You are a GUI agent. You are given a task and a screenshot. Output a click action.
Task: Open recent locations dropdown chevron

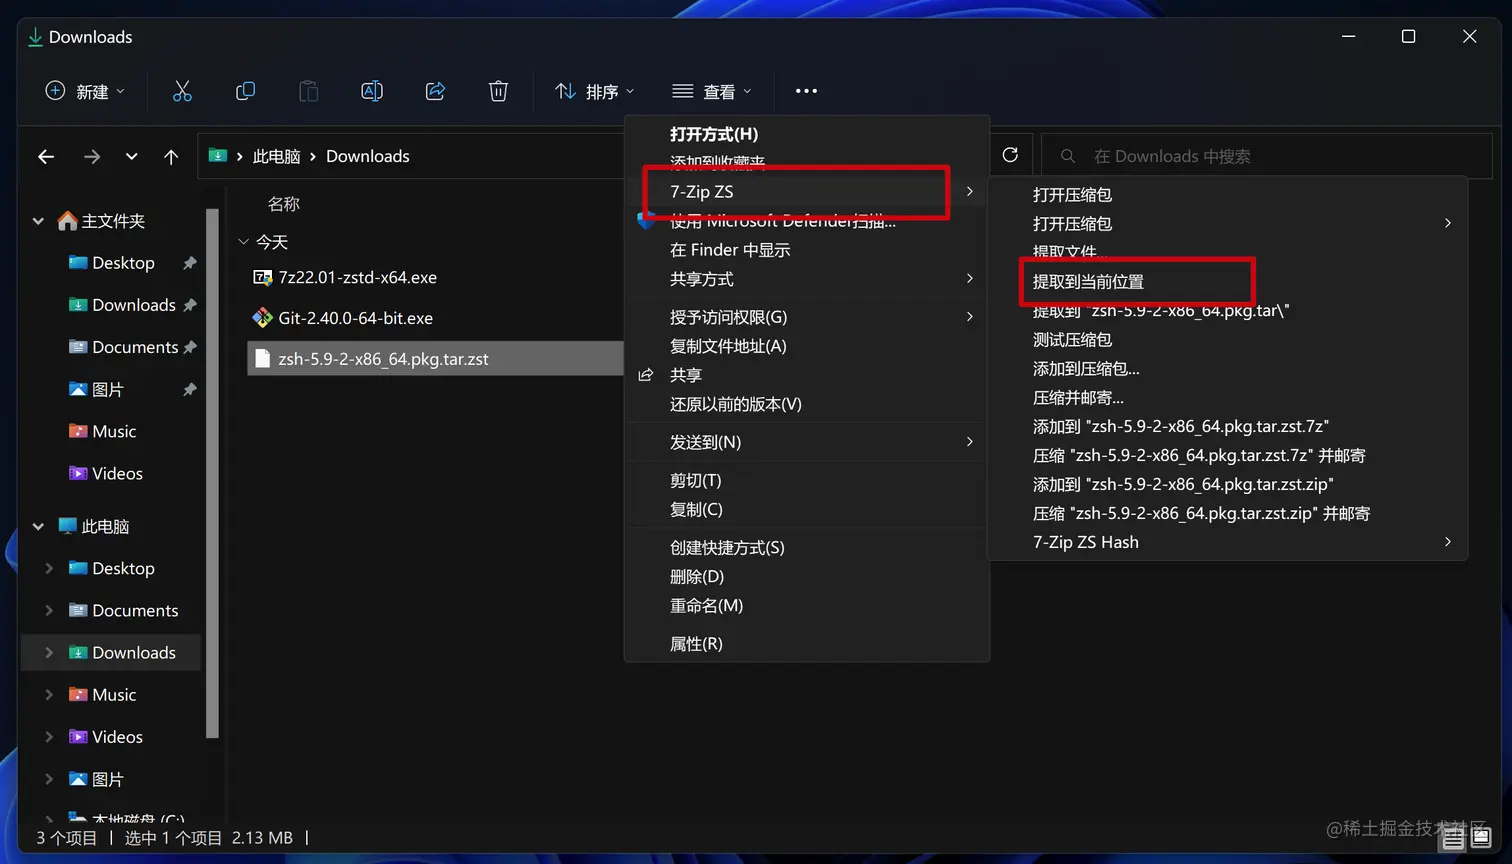coord(131,156)
